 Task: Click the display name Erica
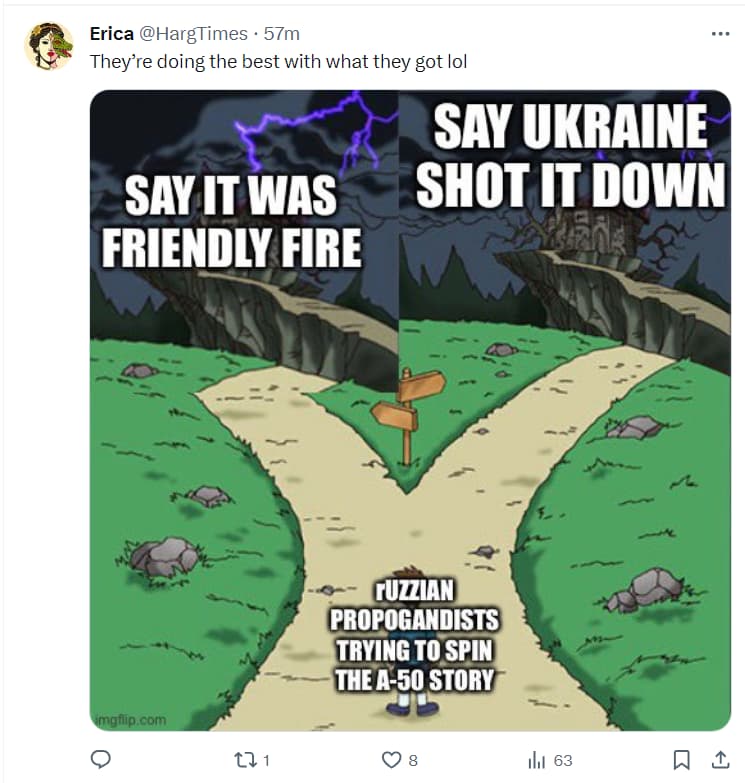[112, 34]
